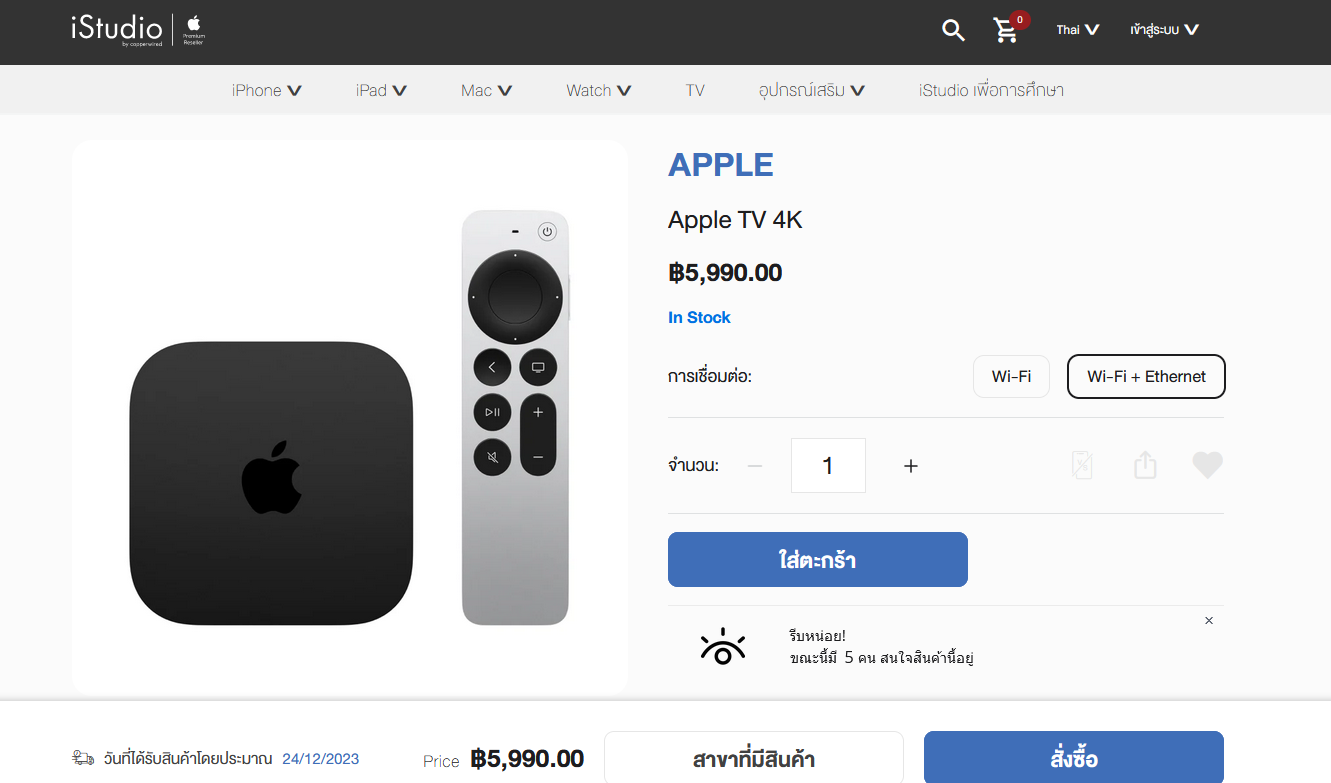Open the search magnifier icon
Screen dimensions: 1331x783
point(953,30)
